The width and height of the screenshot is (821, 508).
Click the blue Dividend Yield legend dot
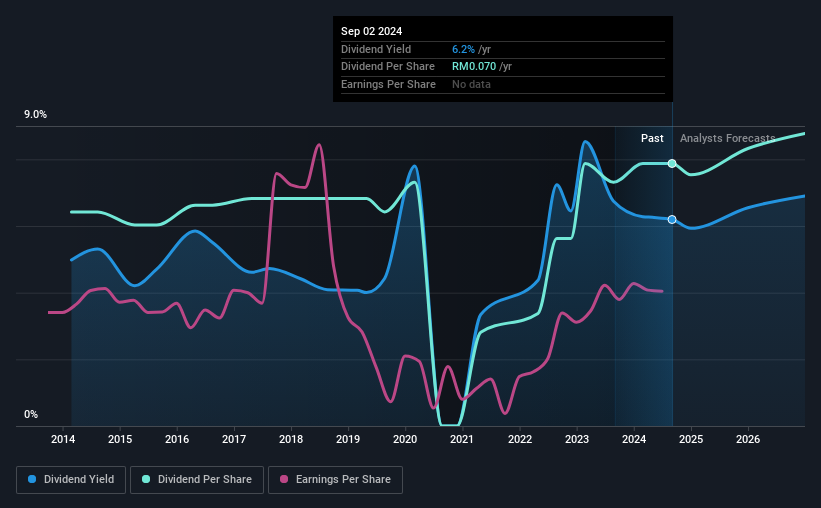pos(32,479)
